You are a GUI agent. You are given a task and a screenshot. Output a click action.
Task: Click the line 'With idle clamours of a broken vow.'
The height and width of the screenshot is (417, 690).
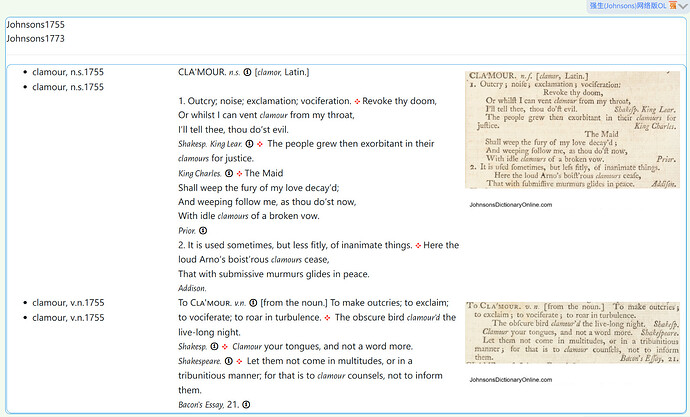click(249, 216)
